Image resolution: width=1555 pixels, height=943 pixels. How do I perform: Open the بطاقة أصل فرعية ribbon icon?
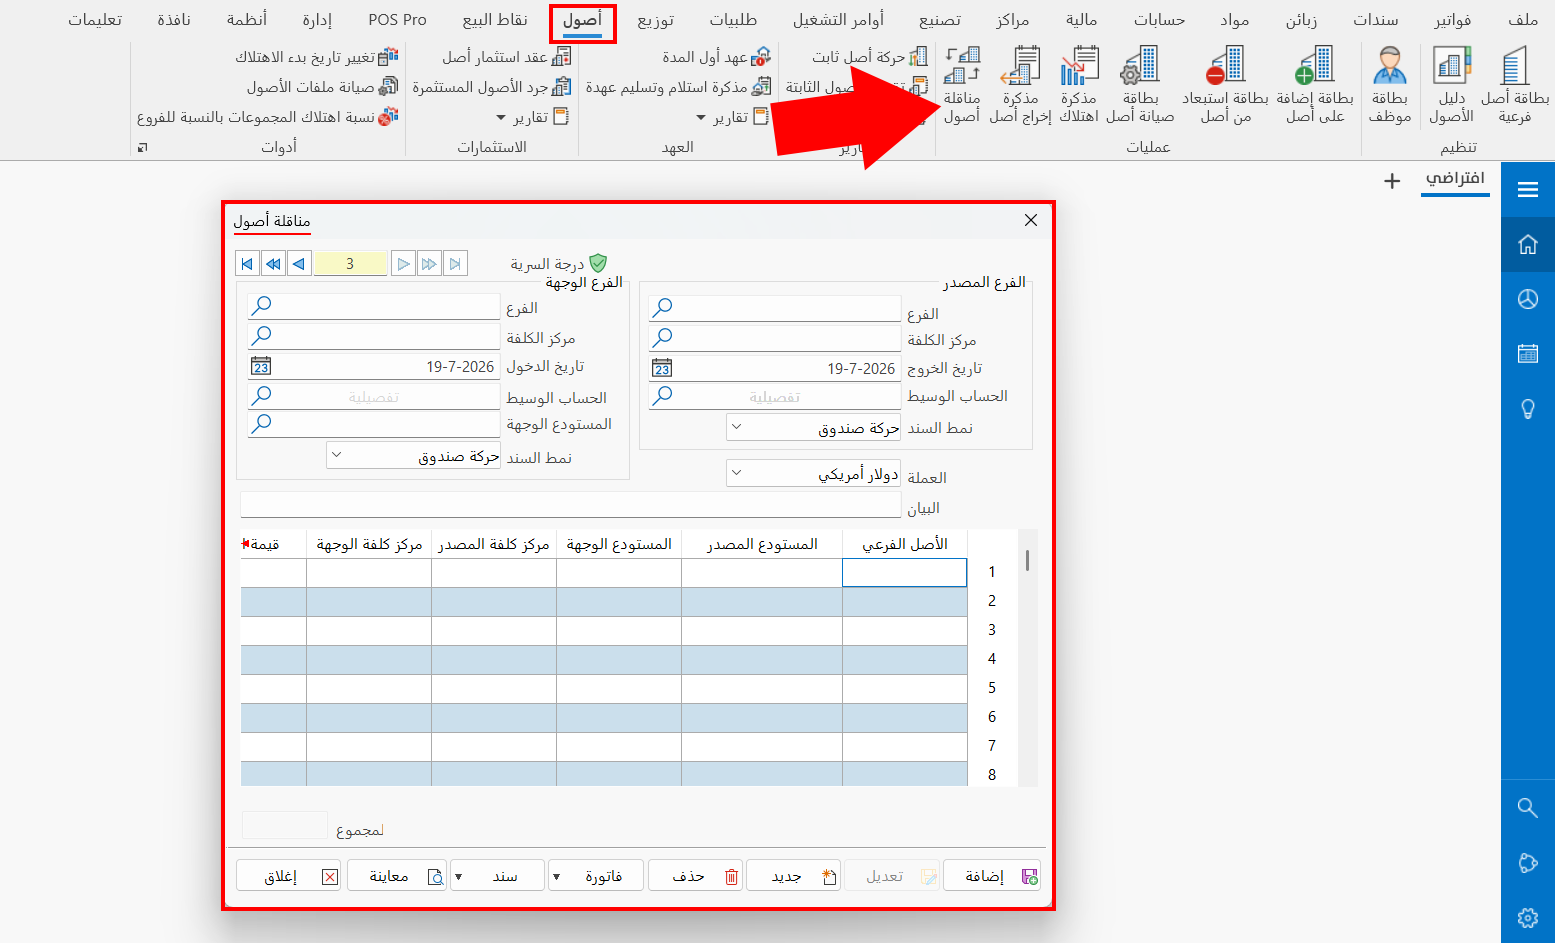point(1514,85)
